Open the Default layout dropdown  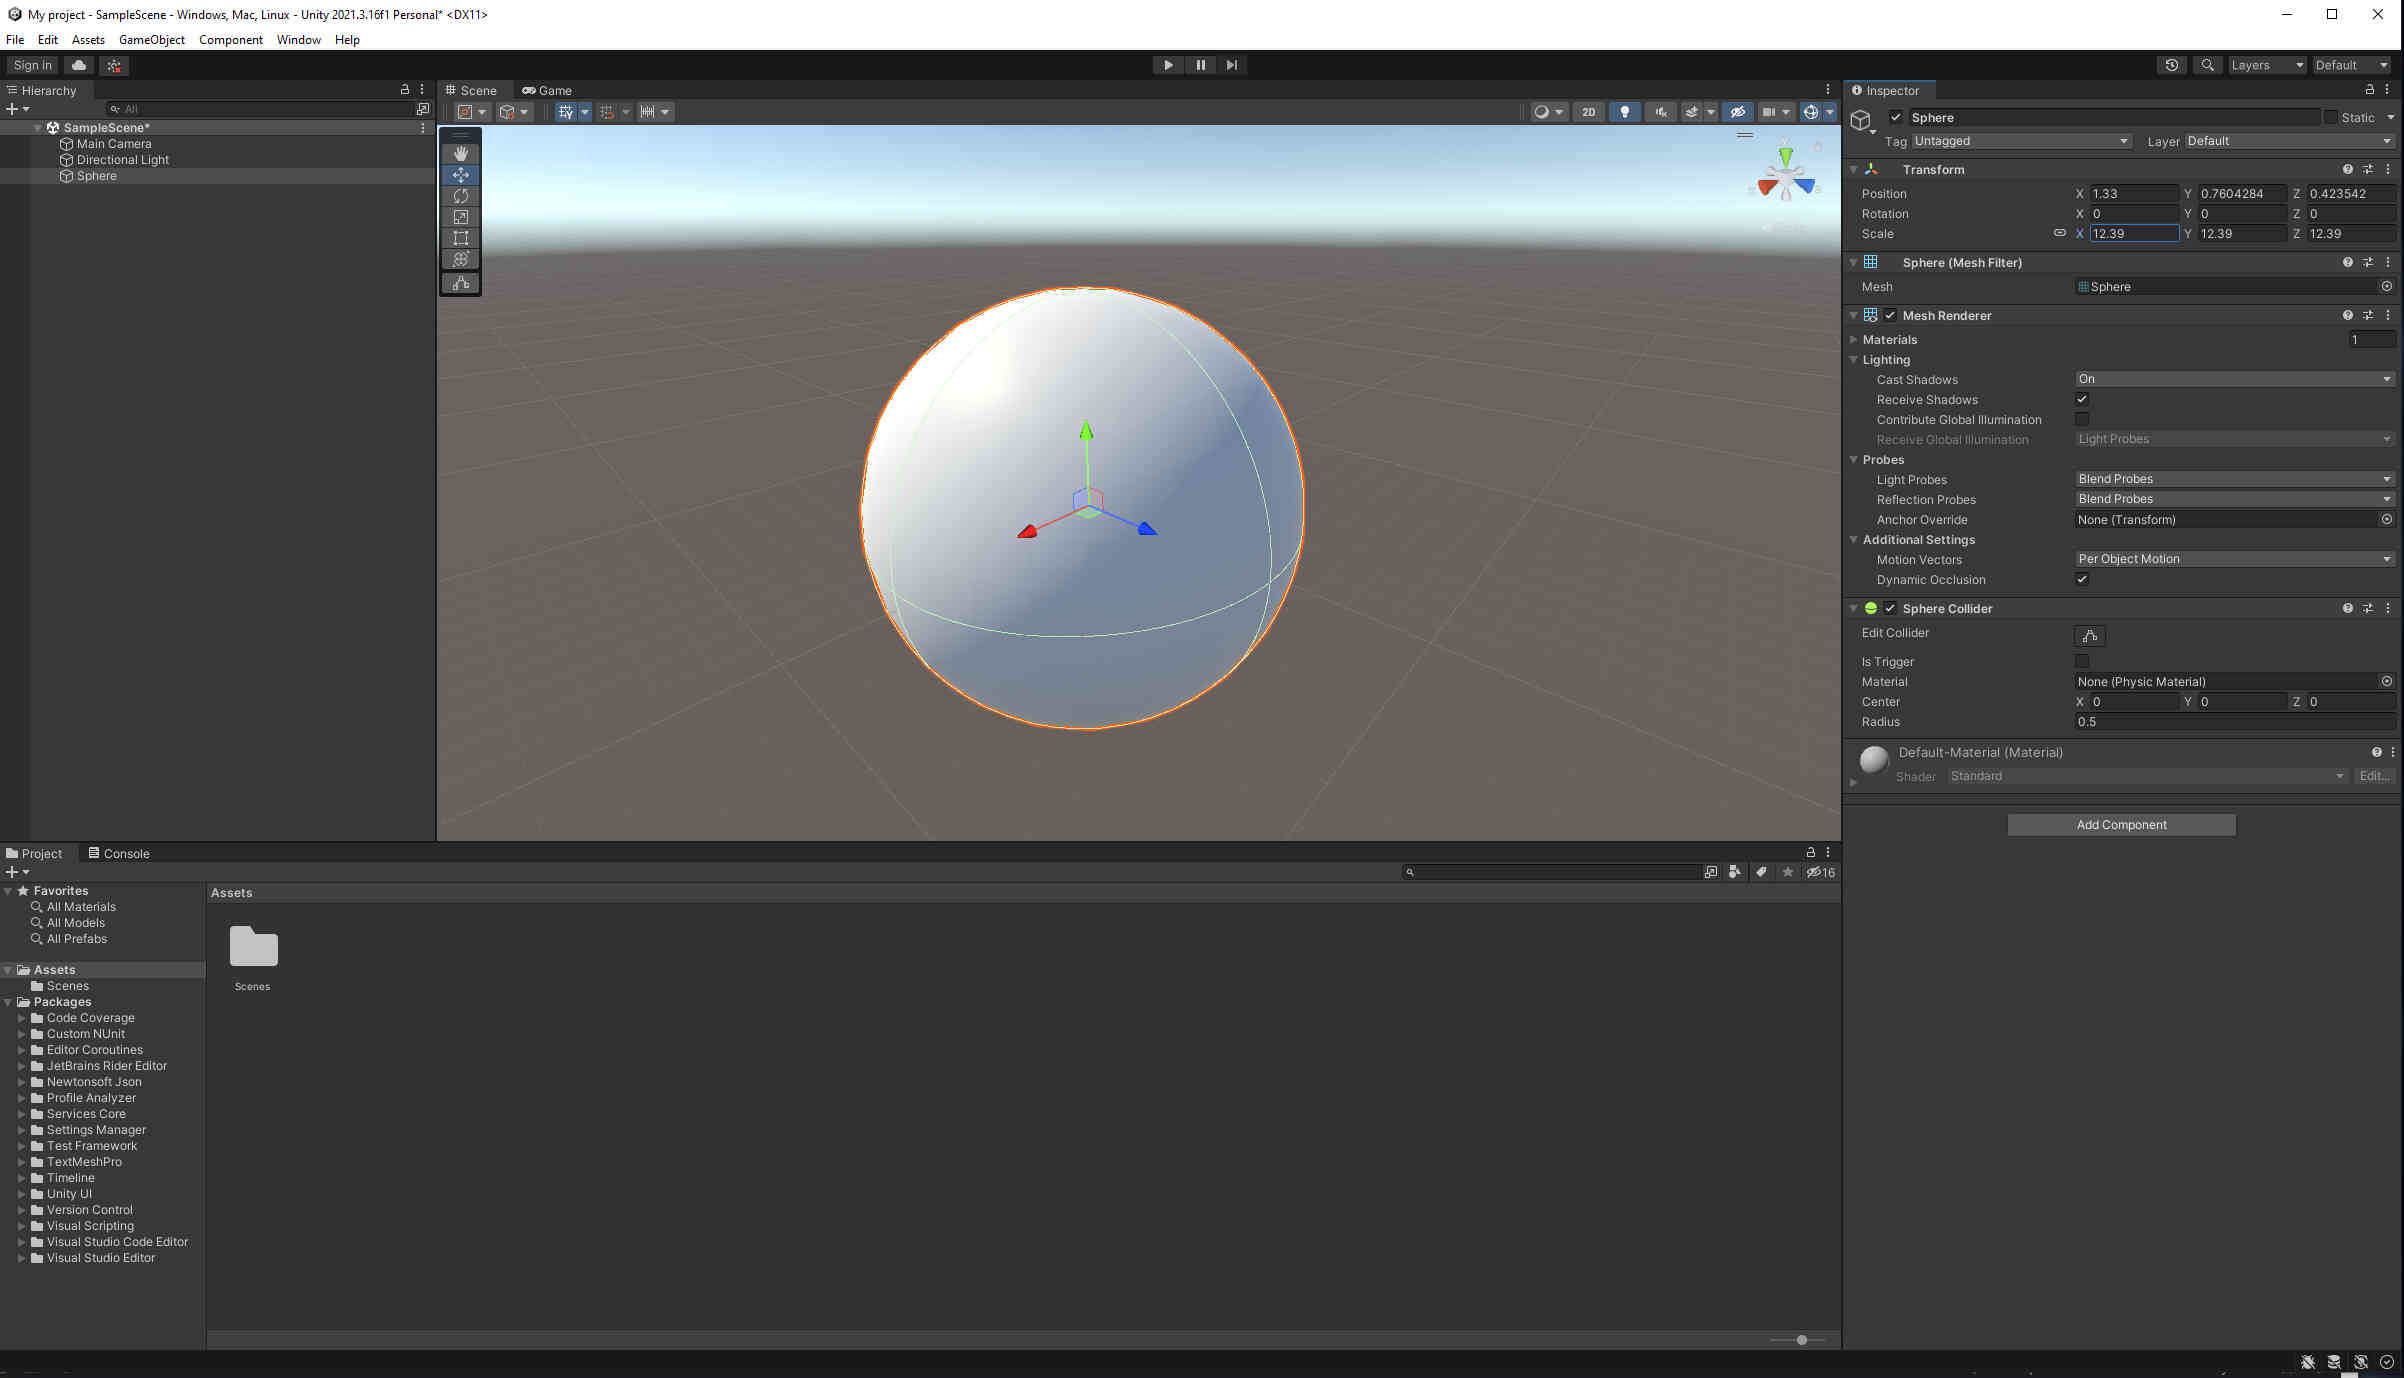(x=2351, y=65)
